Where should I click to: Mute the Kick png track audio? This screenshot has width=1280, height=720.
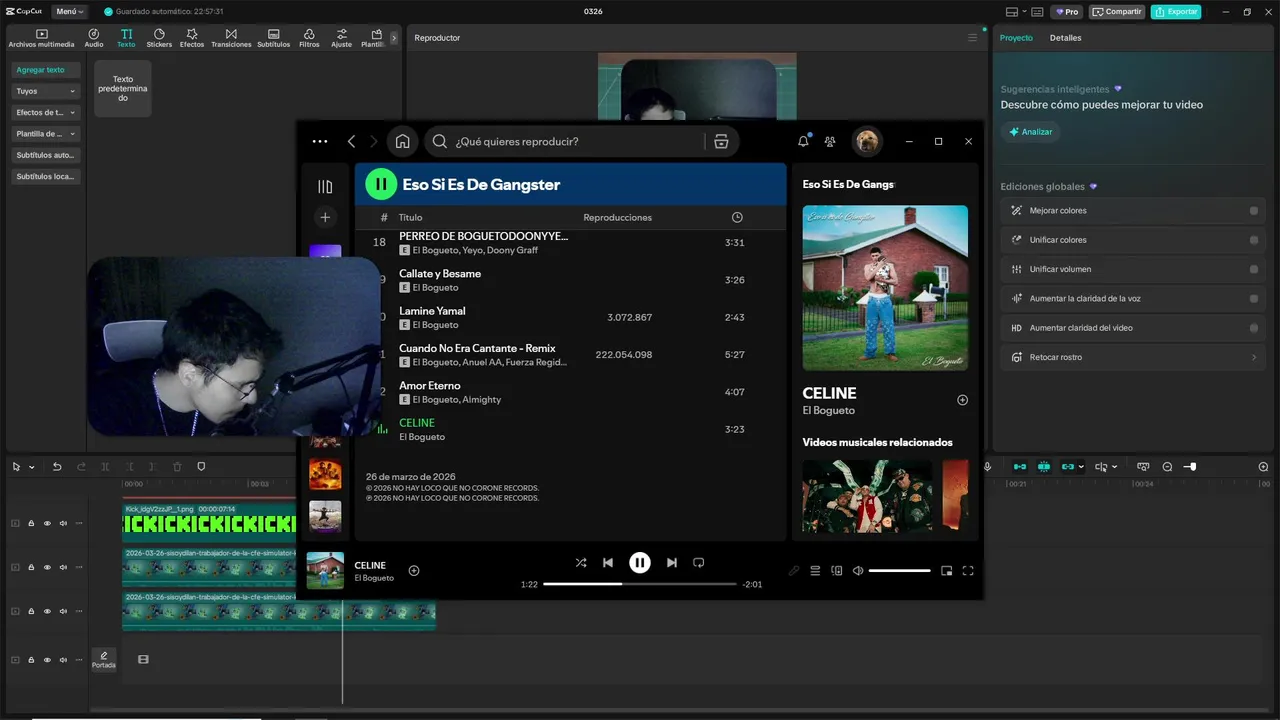tap(63, 523)
